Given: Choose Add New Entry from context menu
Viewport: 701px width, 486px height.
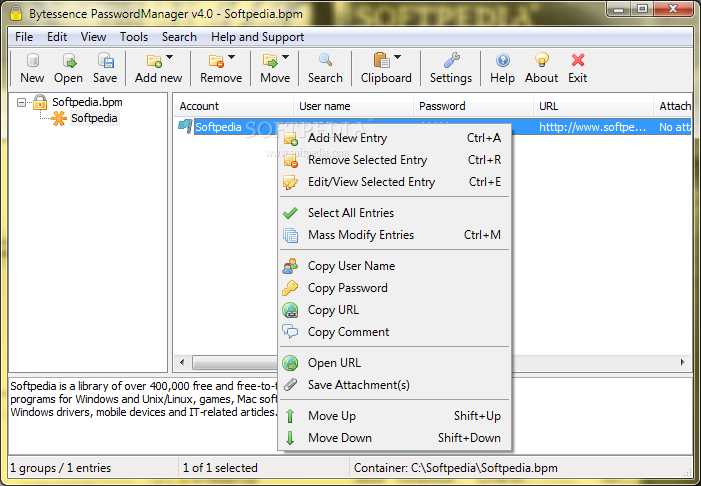Looking at the screenshot, I should tap(394, 138).
